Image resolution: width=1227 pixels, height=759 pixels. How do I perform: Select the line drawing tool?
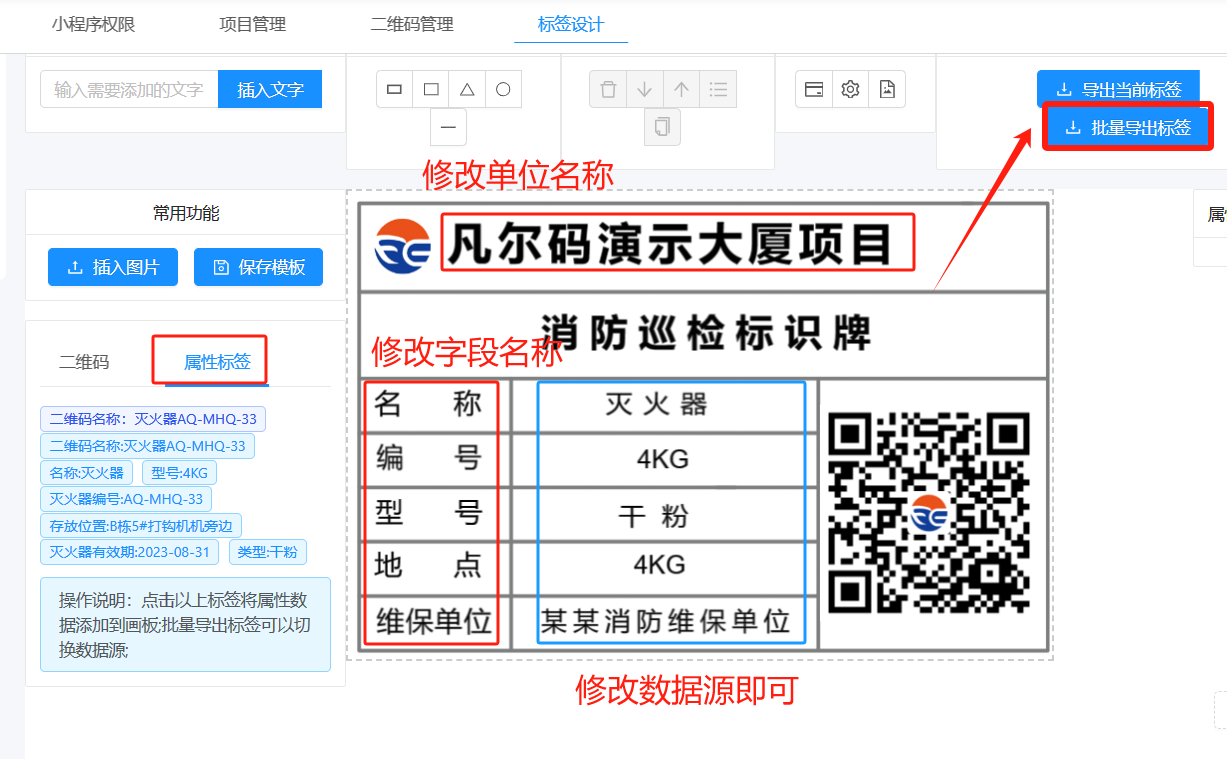(x=448, y=127)
